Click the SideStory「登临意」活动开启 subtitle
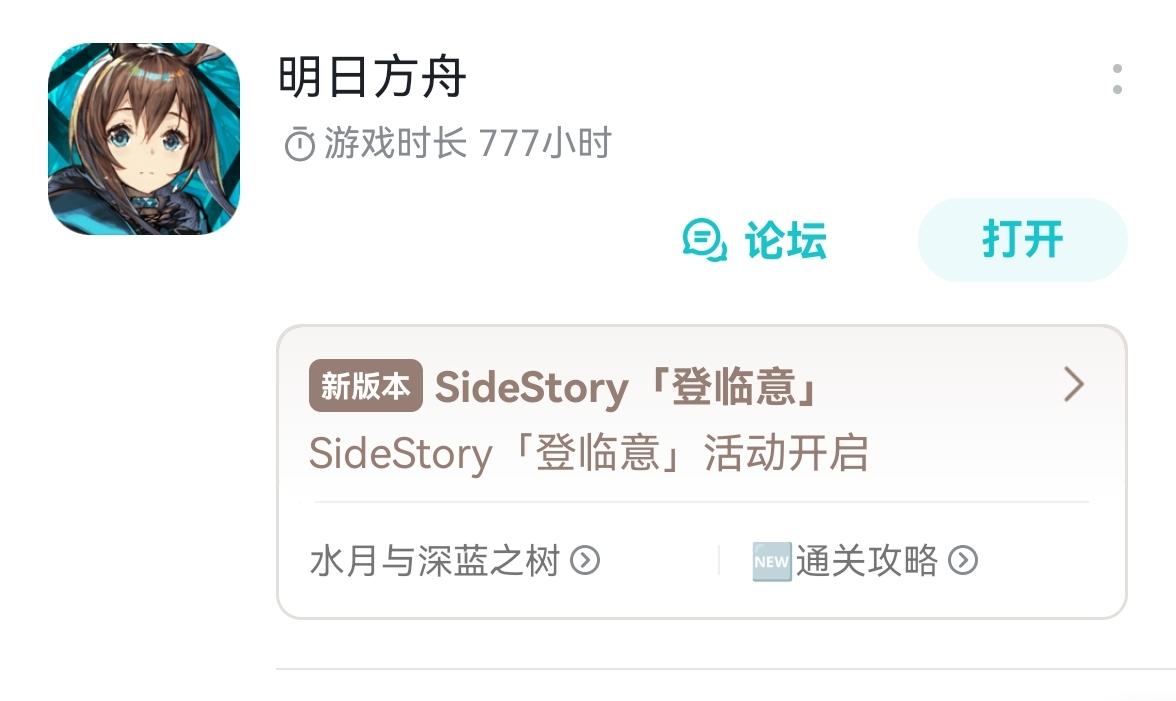Screen dimensions: 1176x701 [x=588, y=454]
